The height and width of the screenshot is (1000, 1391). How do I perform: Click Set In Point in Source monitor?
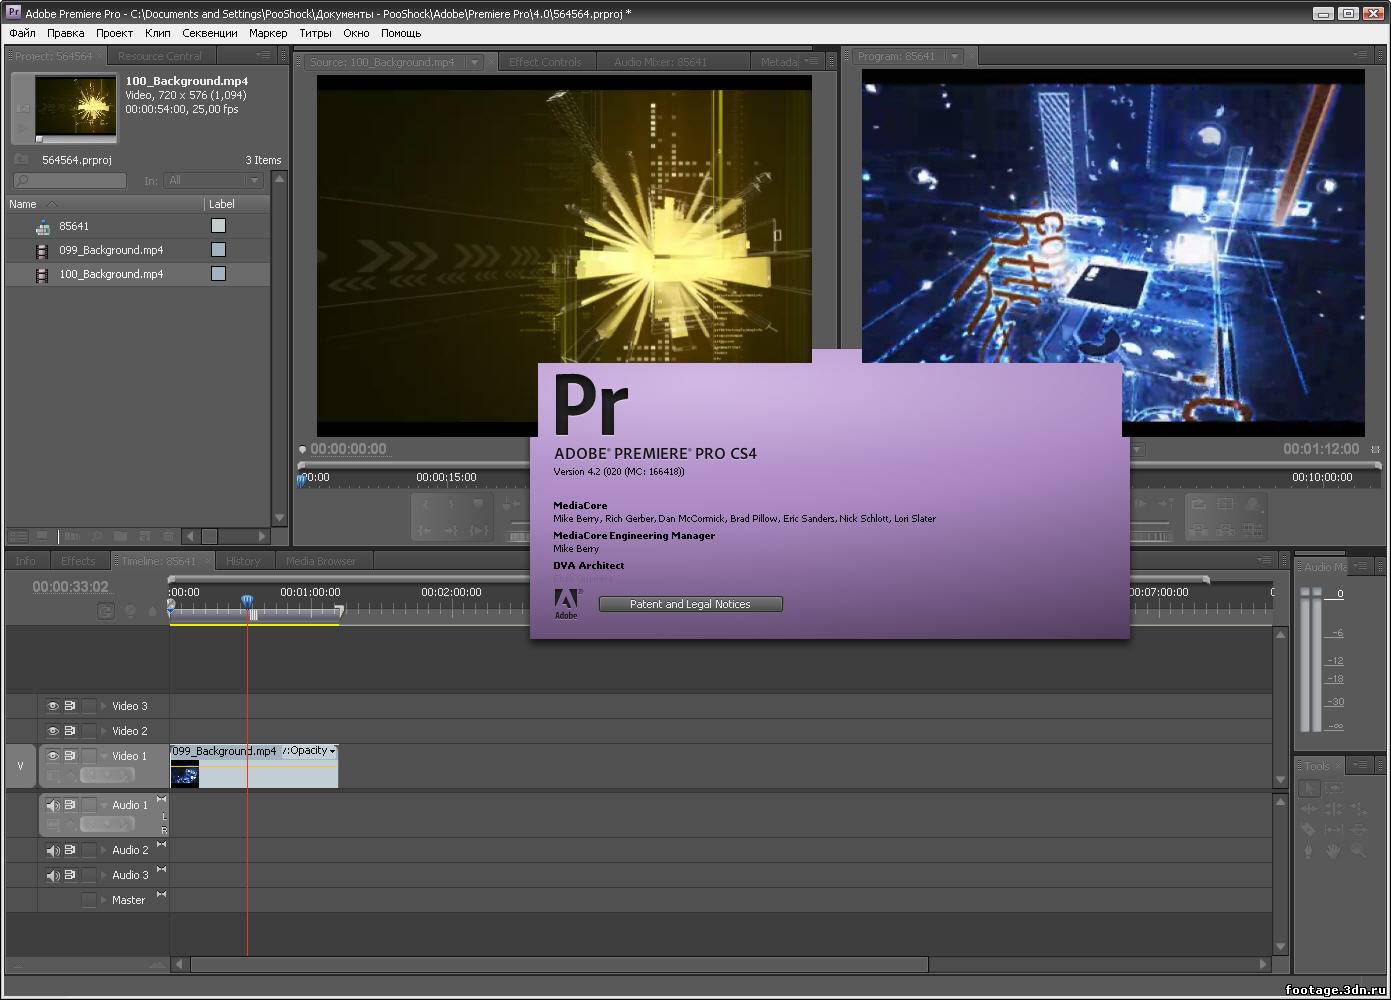pos(426,504)
